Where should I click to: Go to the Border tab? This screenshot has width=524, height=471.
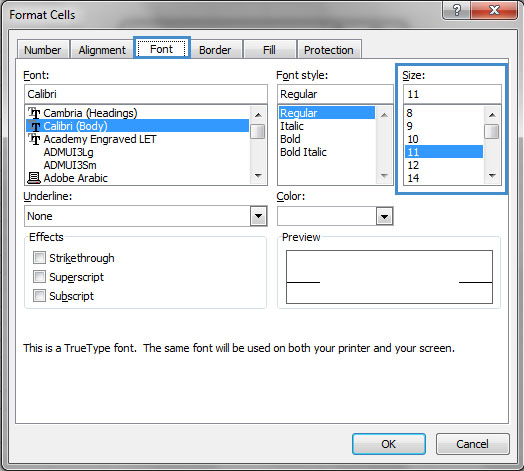click(x=215, y=50)
